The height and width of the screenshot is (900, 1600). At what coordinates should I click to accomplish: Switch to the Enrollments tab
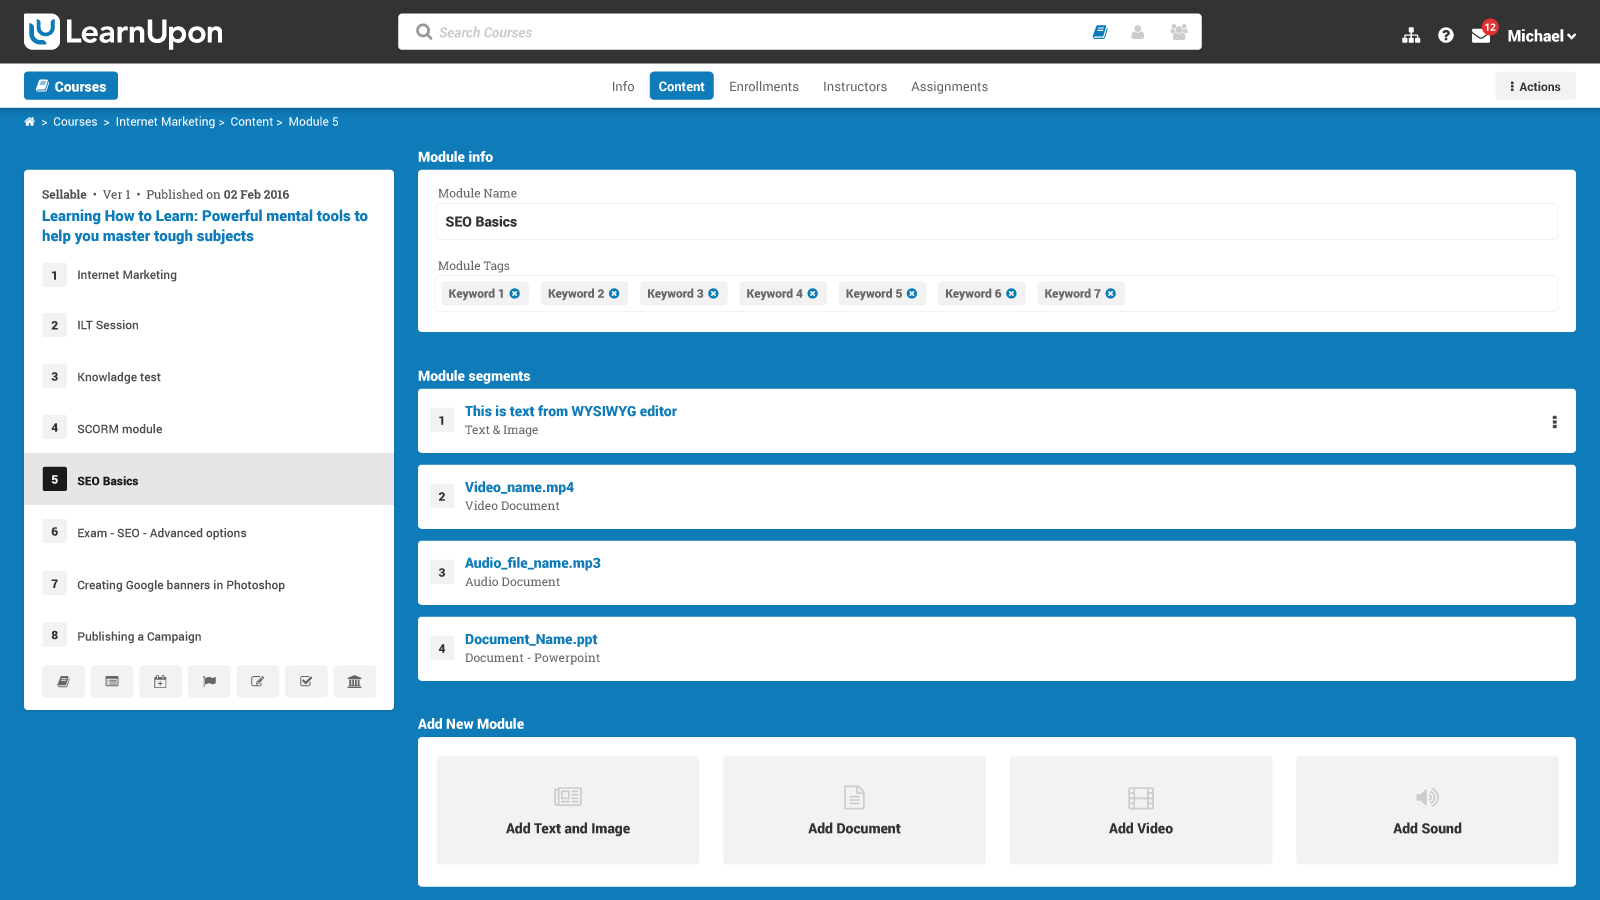[x=764, y=86]
